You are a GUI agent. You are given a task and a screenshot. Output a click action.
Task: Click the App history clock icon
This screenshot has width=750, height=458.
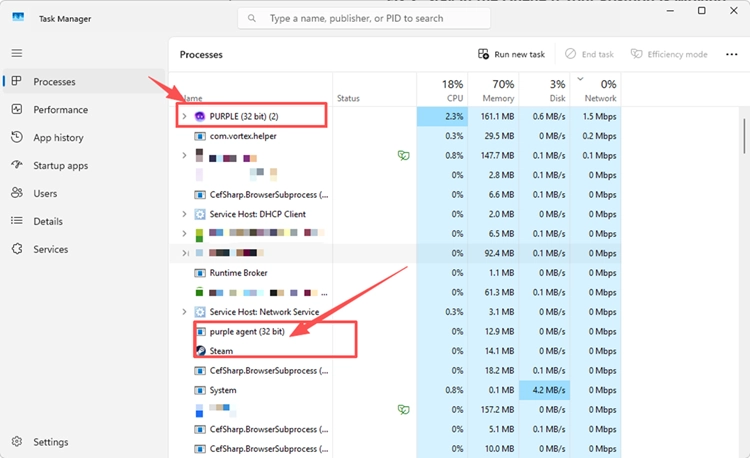tap(17, 137)
